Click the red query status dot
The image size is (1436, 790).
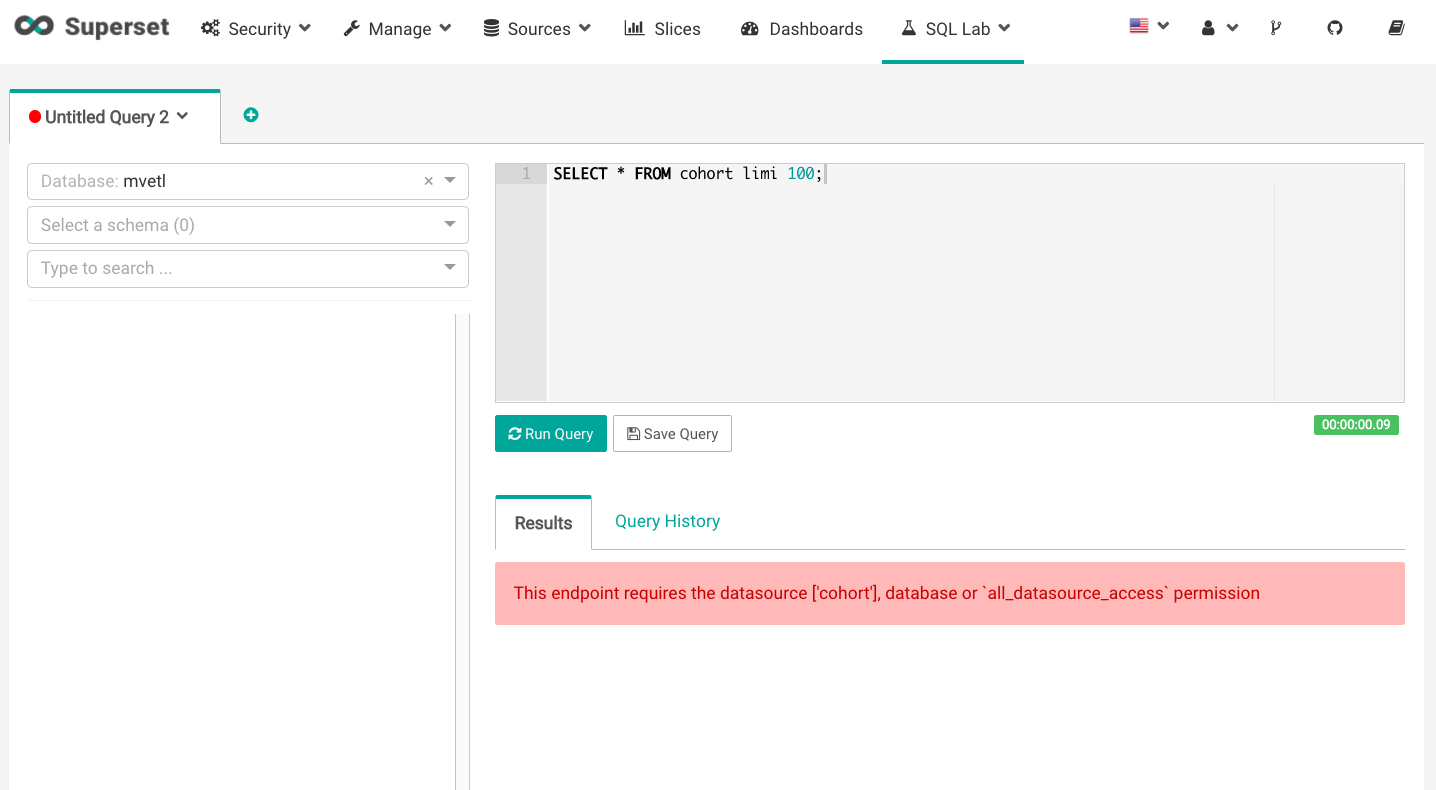click(35, 117)
